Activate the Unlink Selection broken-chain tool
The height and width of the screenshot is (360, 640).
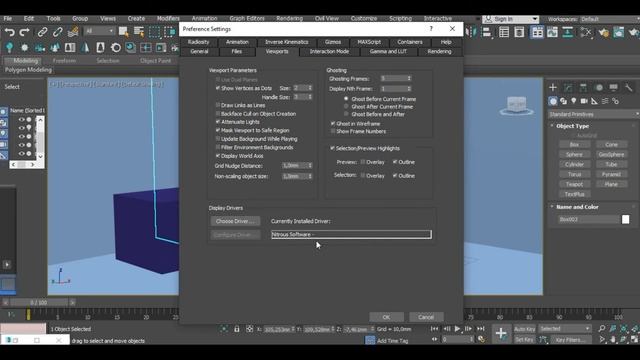point(58,32)
